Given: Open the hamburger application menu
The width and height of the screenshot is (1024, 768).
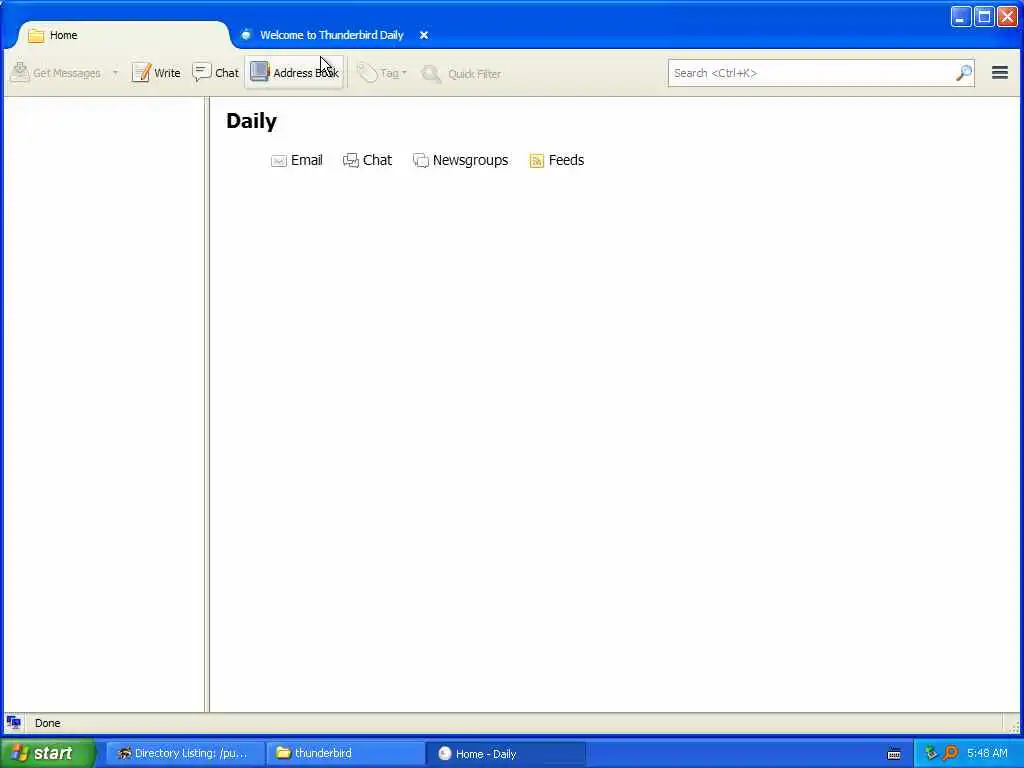Looking at the screenshot, I should (x=1000, y=72).
